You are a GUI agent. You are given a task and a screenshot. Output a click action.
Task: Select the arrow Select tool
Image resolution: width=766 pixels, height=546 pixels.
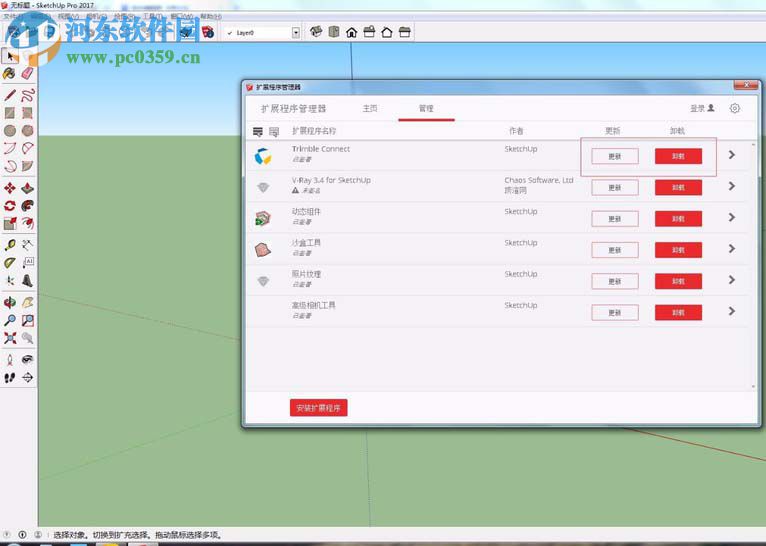(10, 56)
